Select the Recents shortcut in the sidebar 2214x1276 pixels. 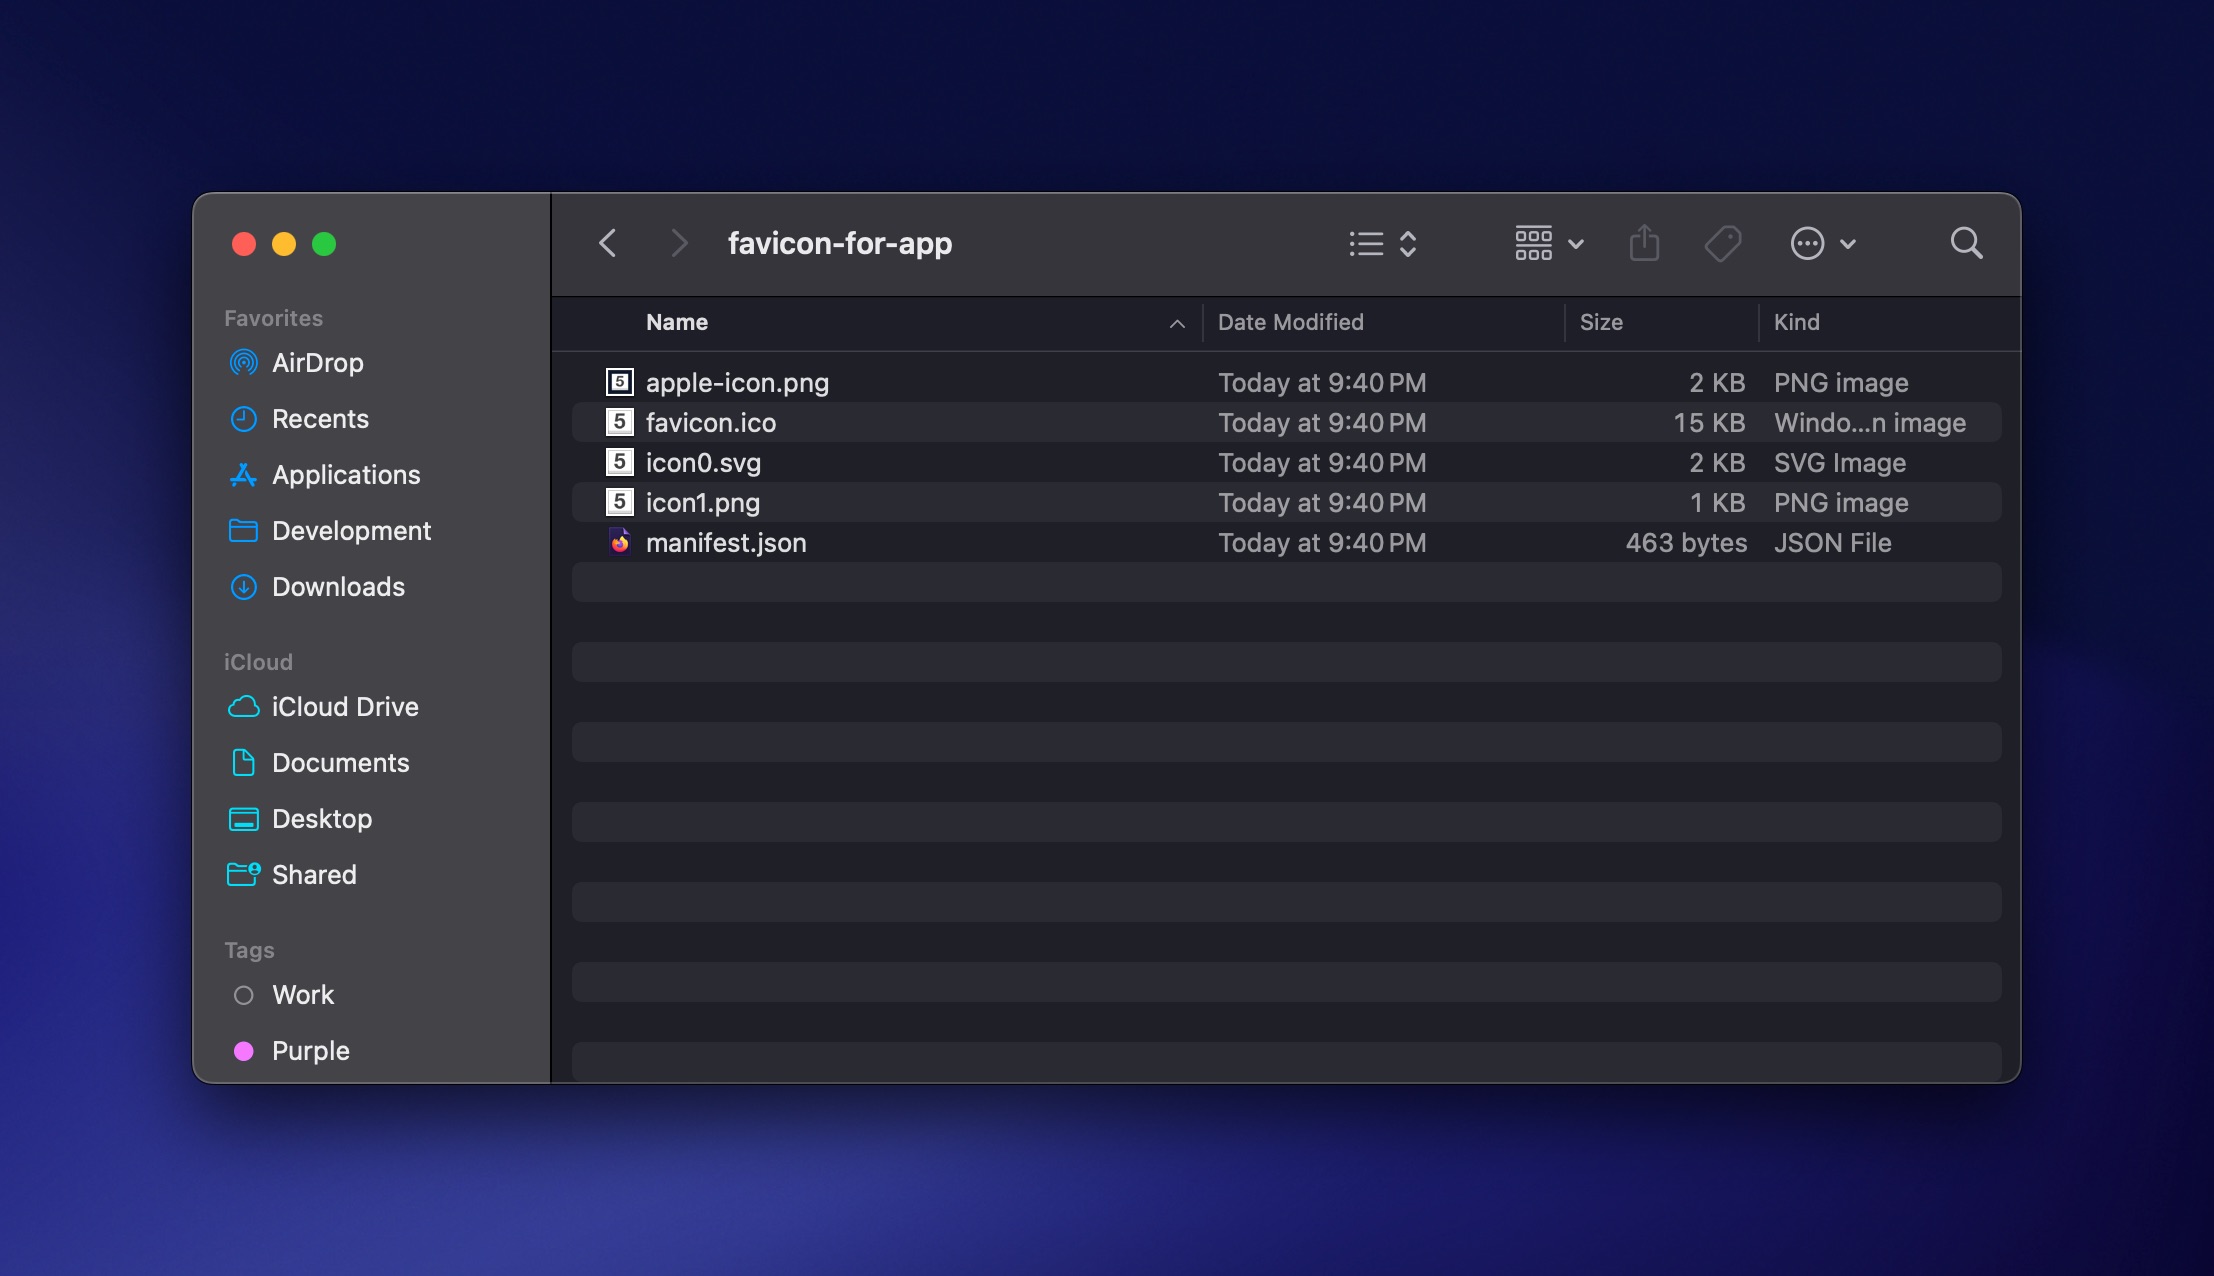[x=319, y=419]
